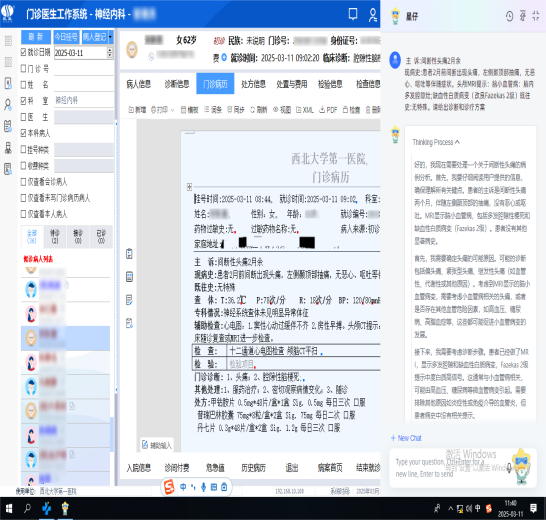Click the Sogou input method S icon
This screenshot has height=520, width=546.
pyautogui.click(x=169, y=487)
